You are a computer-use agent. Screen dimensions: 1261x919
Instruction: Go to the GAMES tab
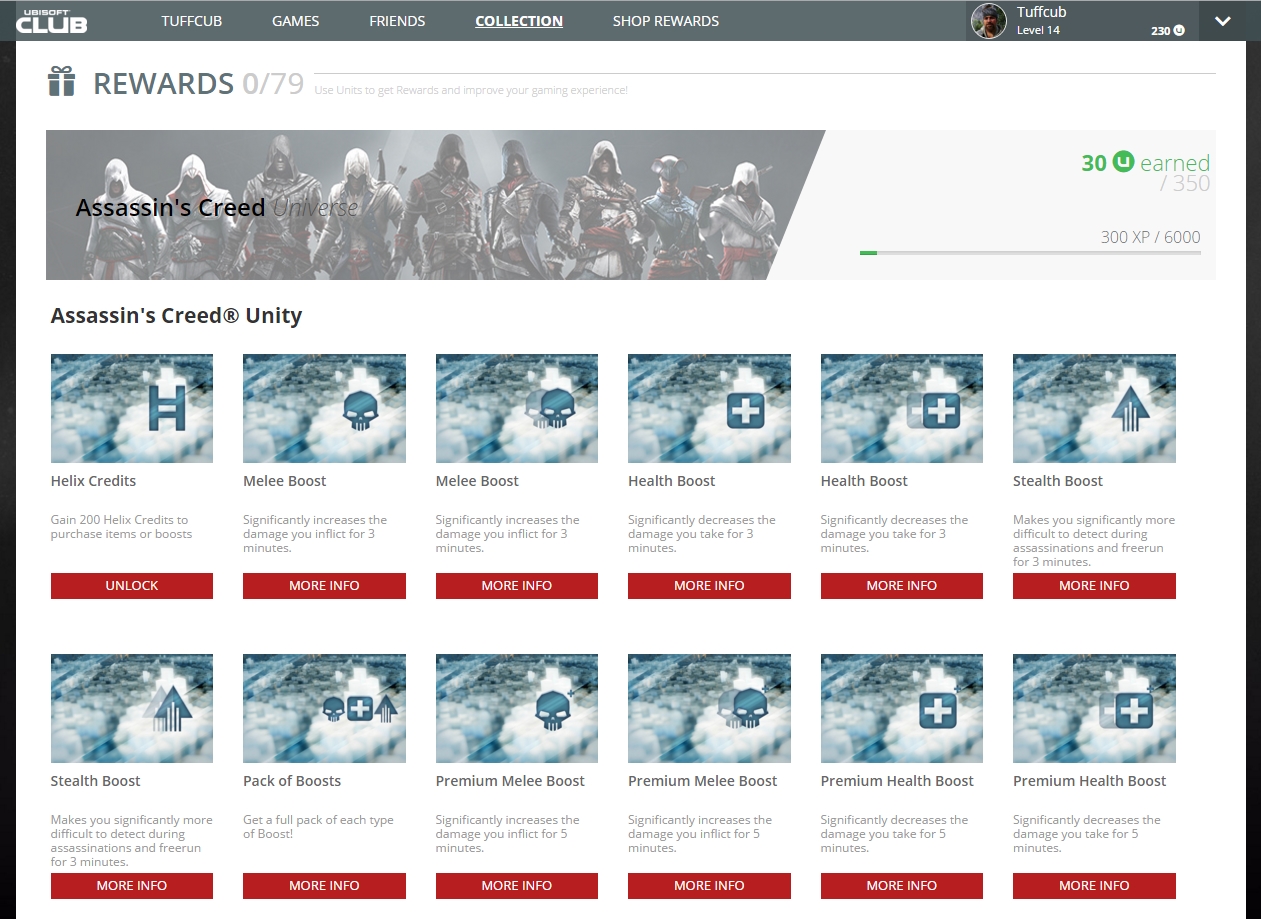coord(296,21)
